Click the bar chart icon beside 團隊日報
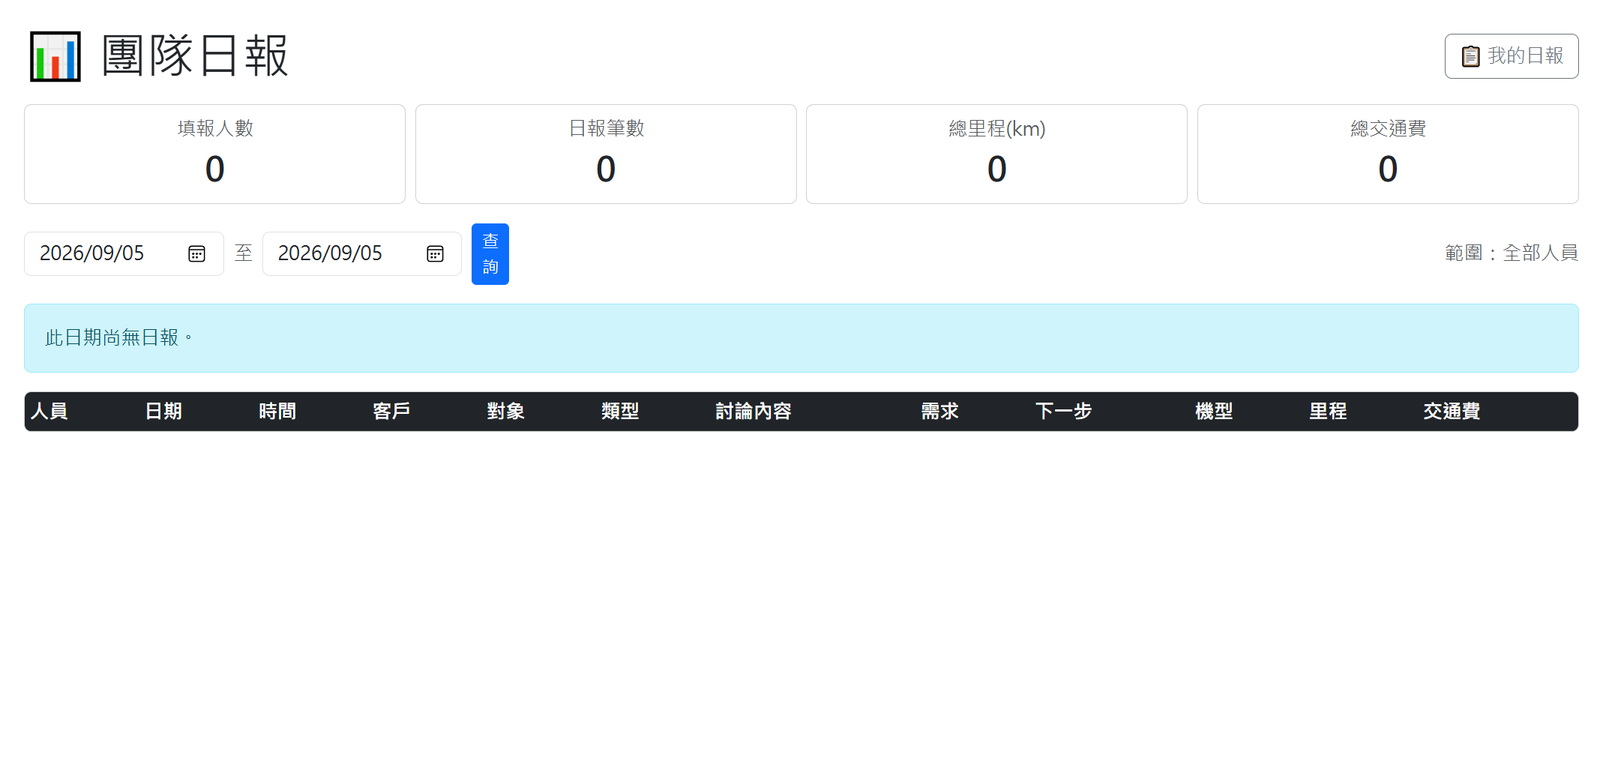This screenshot has height=767, width=1600. click(x=55, y=56)
